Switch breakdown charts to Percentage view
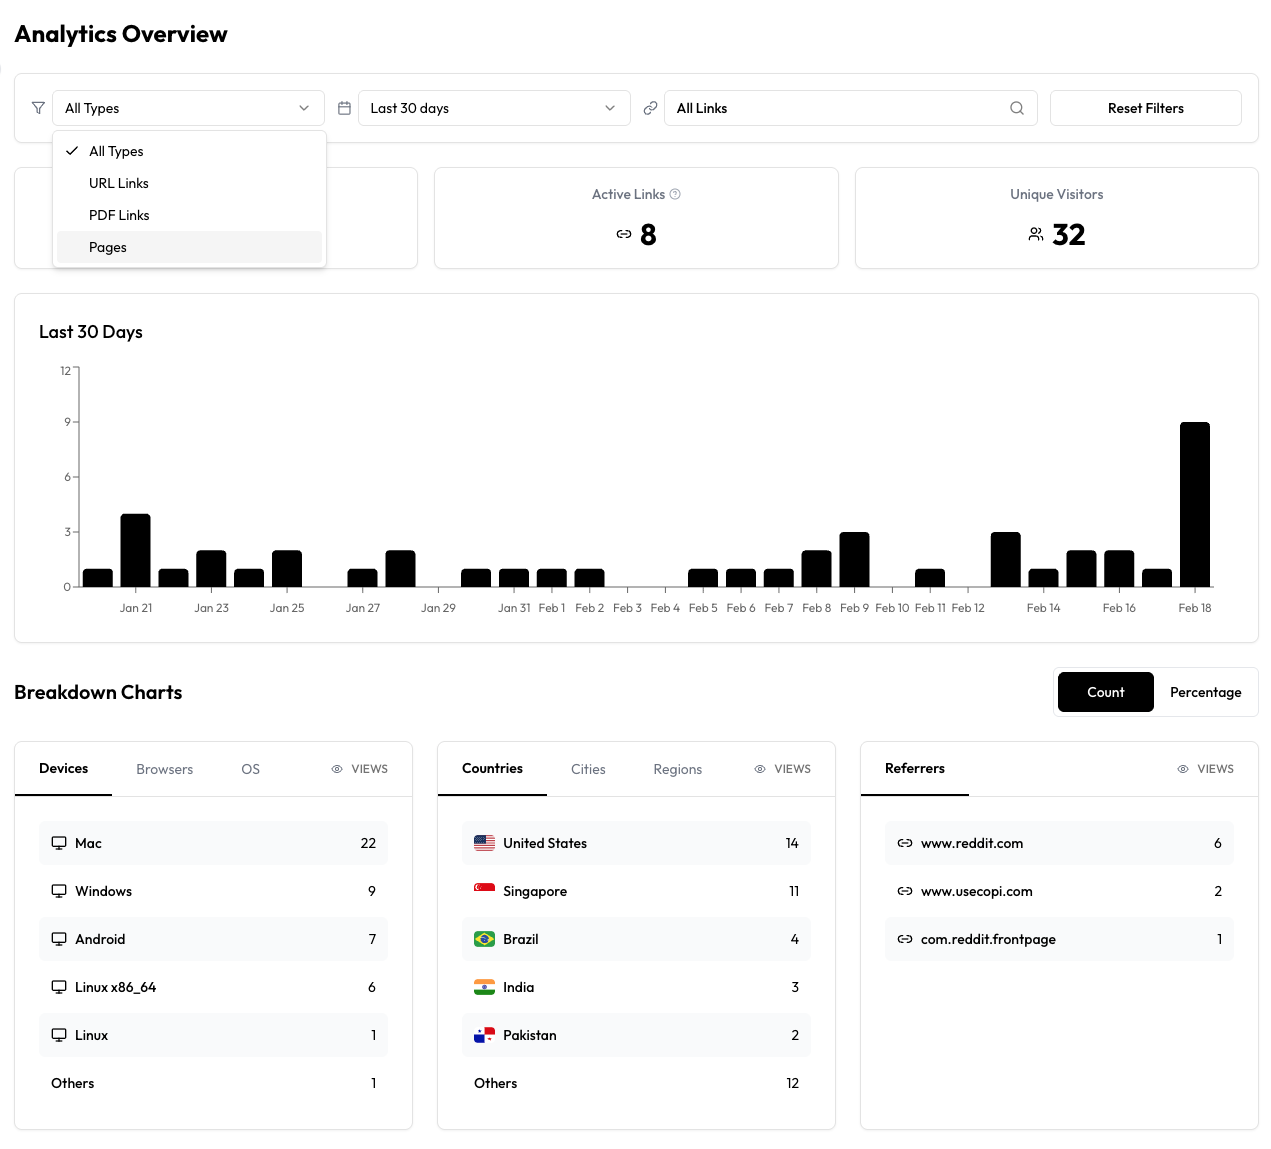 [x=1205, y=692]
